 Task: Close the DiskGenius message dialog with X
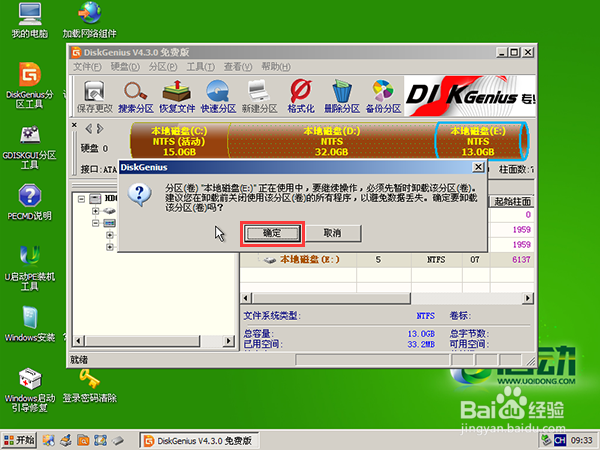pos(478,167)
